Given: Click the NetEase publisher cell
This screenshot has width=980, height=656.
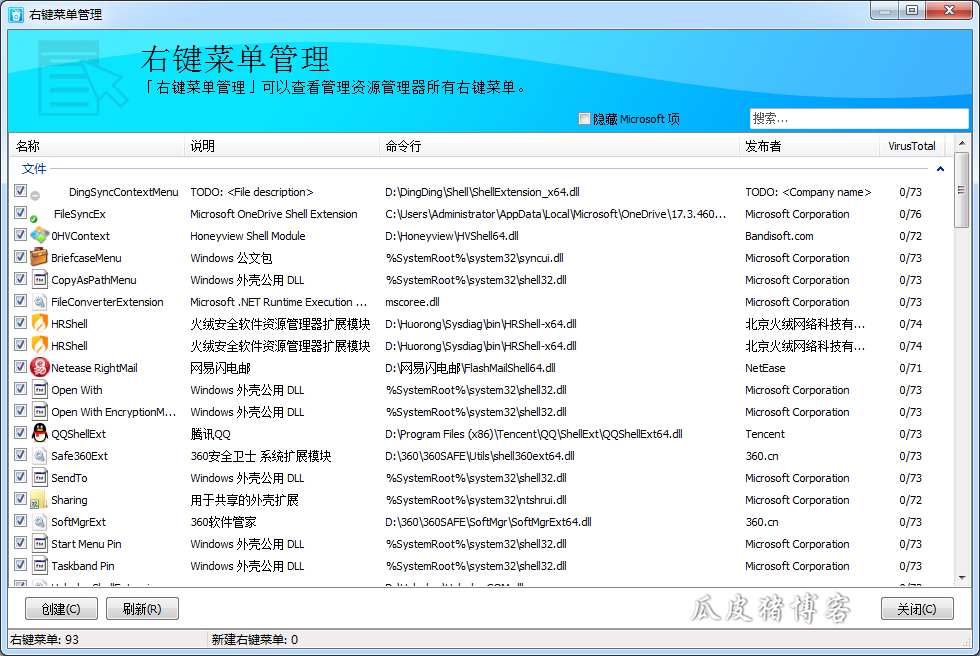Looking at the screenshot, I should pos(765,368).
